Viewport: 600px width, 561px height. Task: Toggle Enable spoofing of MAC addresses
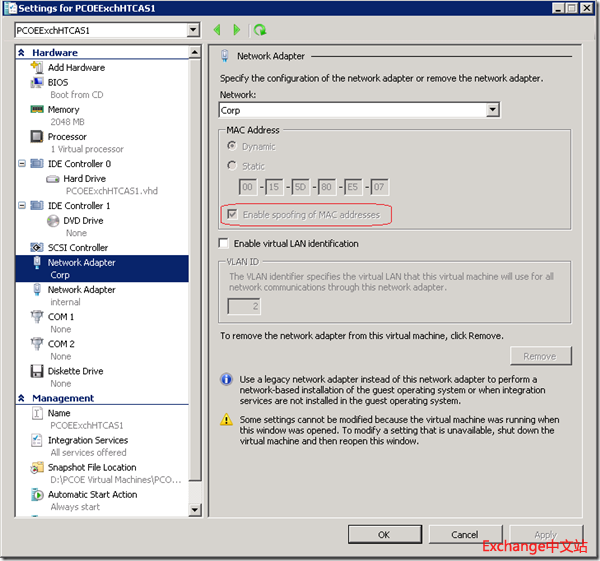click(x=234, y=215)
